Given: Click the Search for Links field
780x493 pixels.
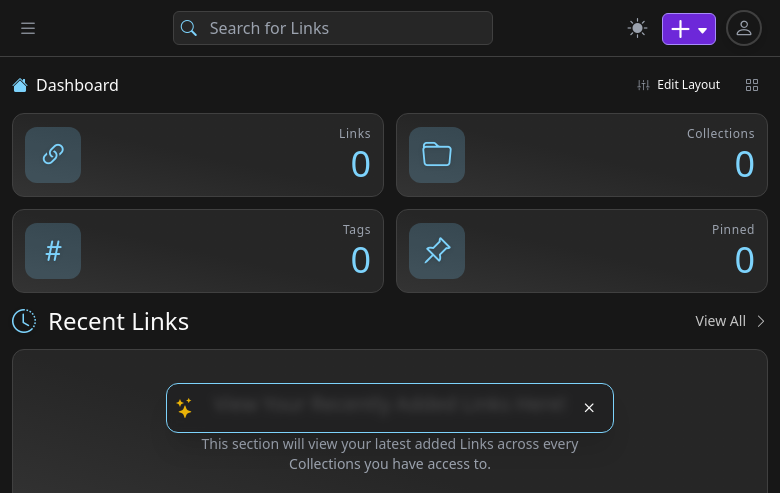Looking at the screenshot, I should coord(333,28).
